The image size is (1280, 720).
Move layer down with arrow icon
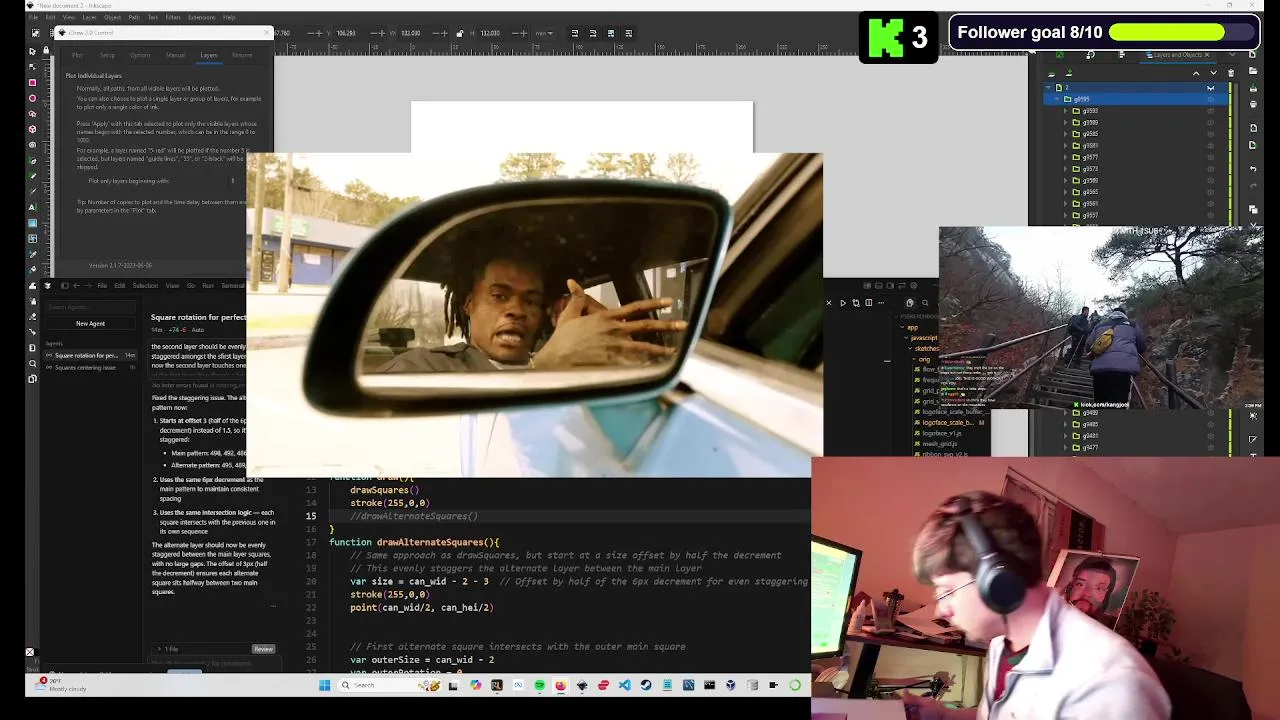[1213, 73]
